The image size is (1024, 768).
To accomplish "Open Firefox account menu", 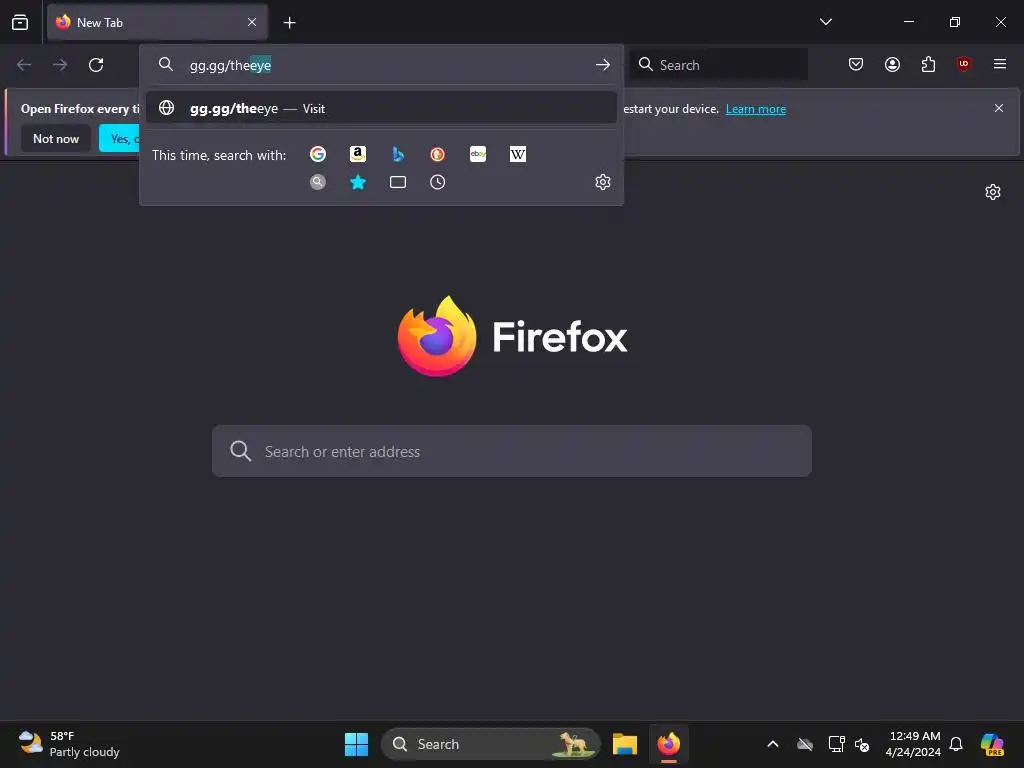I will click(x=892, y=64).
